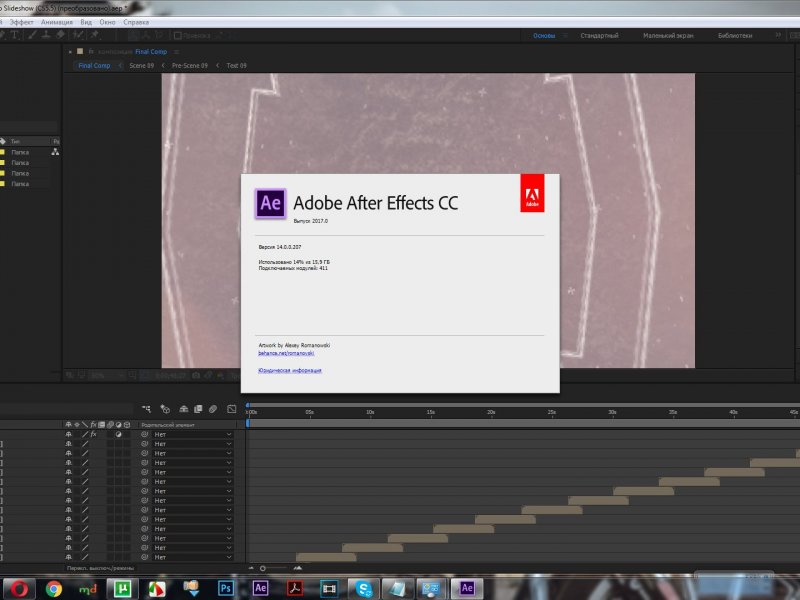Open the Вид menu

(86, 22)
